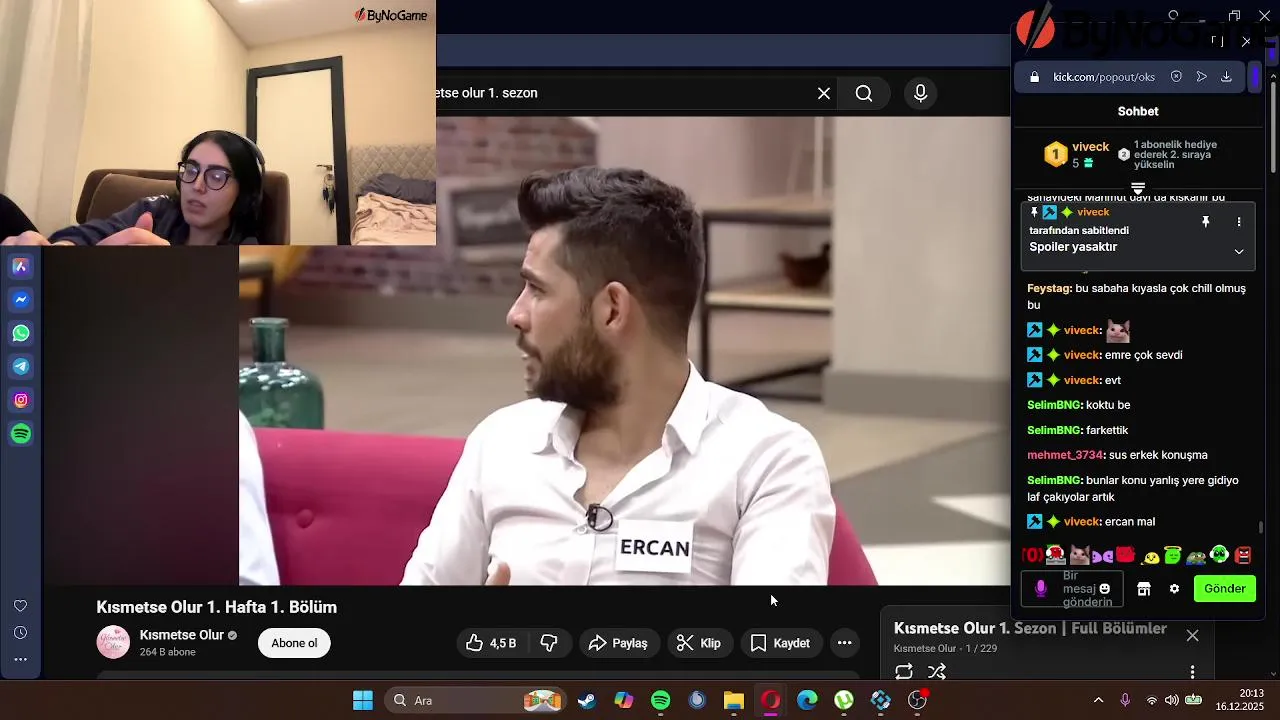Click the lock icon for site info
Image resolution: width=1280 pixels, height=720 pixels.
pos(1034,77)
